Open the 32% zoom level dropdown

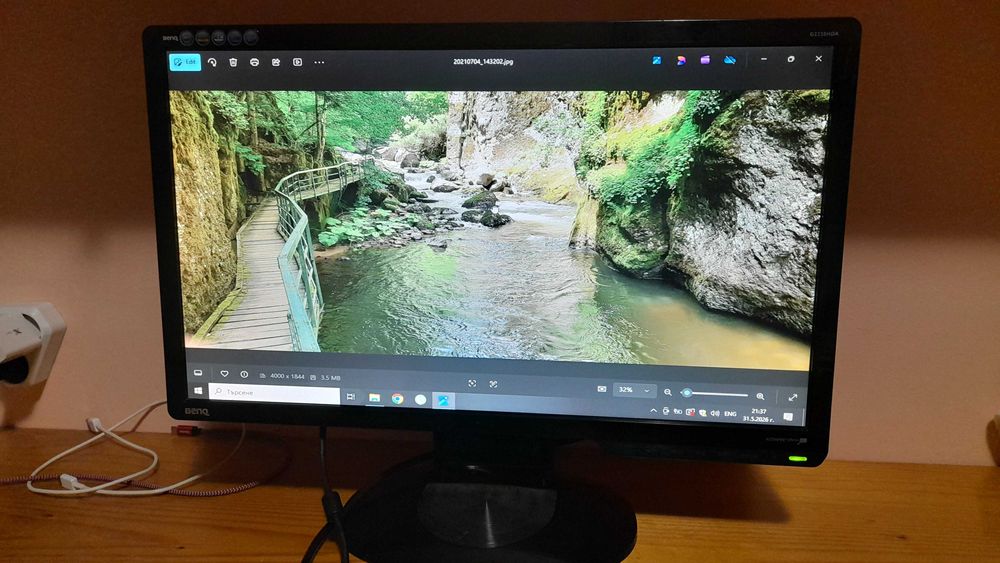pyautogui.click(x=635, y=390)
